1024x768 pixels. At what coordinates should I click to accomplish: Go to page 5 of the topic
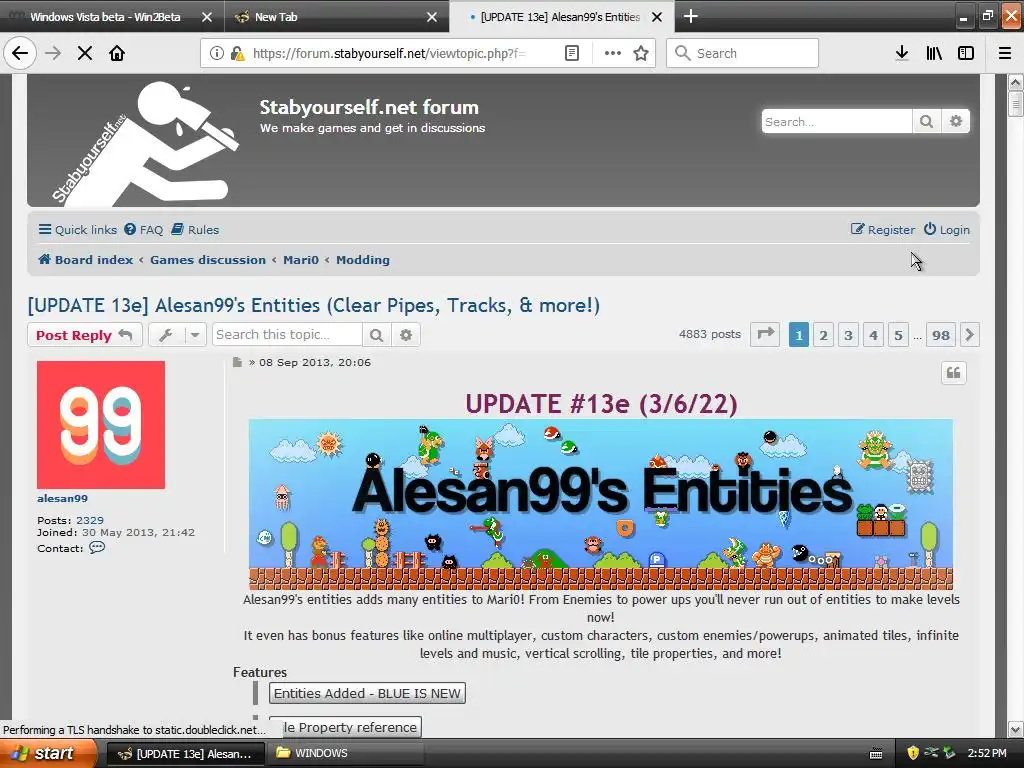pos(898,335)
